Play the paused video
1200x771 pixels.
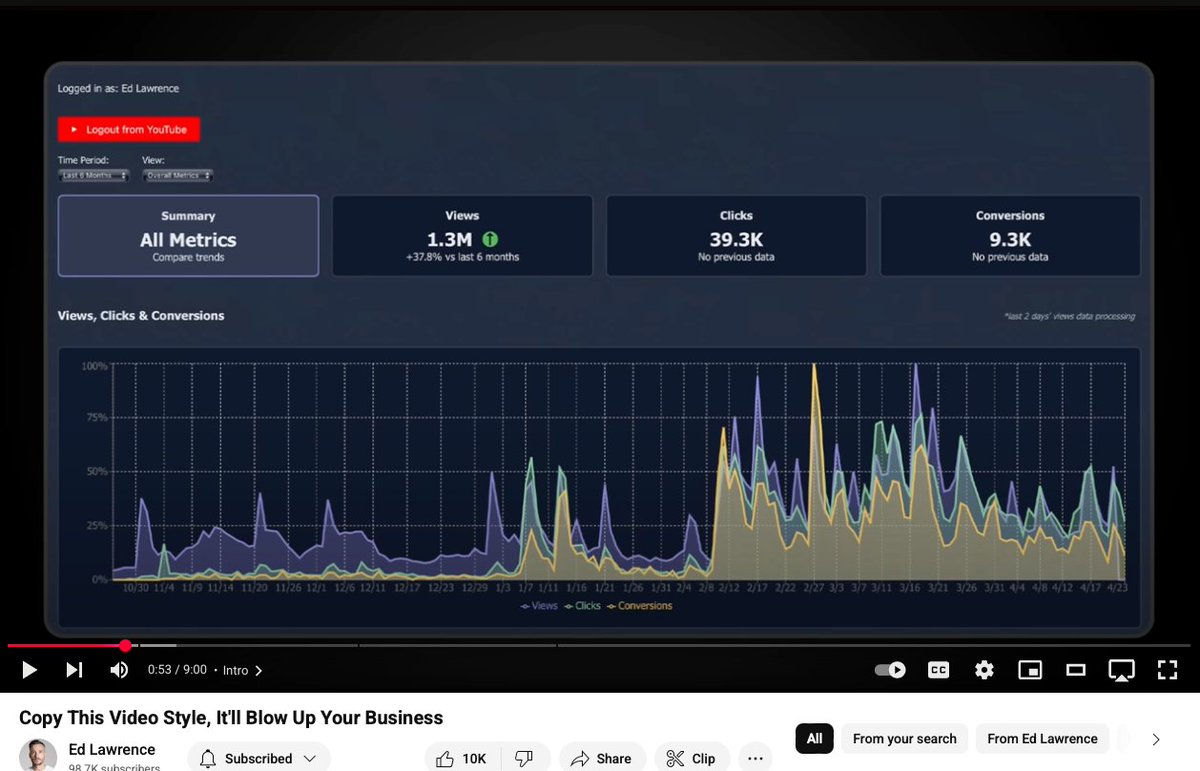(x=29, y=670)
